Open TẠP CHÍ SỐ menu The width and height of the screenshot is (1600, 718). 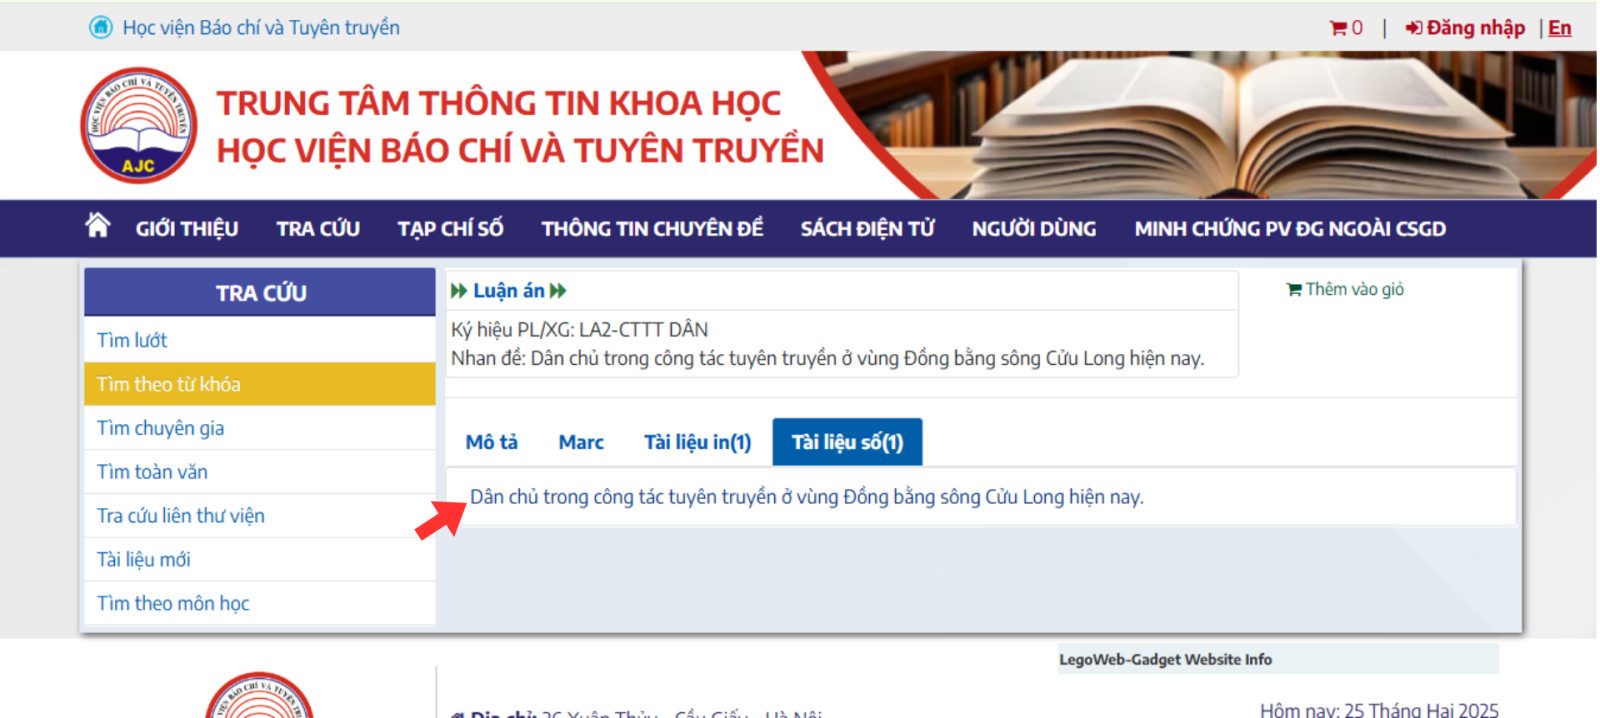[x=450, y=229]
